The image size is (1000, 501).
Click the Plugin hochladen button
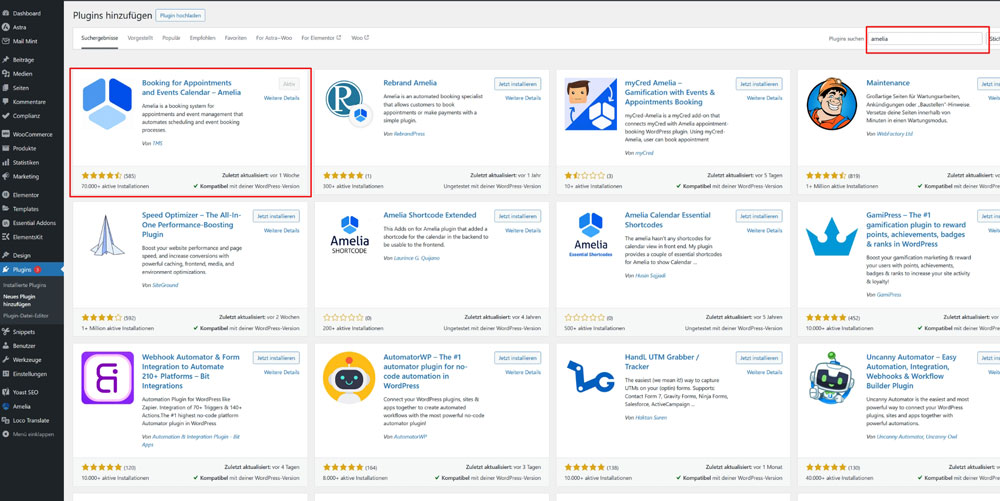point(180,15)
